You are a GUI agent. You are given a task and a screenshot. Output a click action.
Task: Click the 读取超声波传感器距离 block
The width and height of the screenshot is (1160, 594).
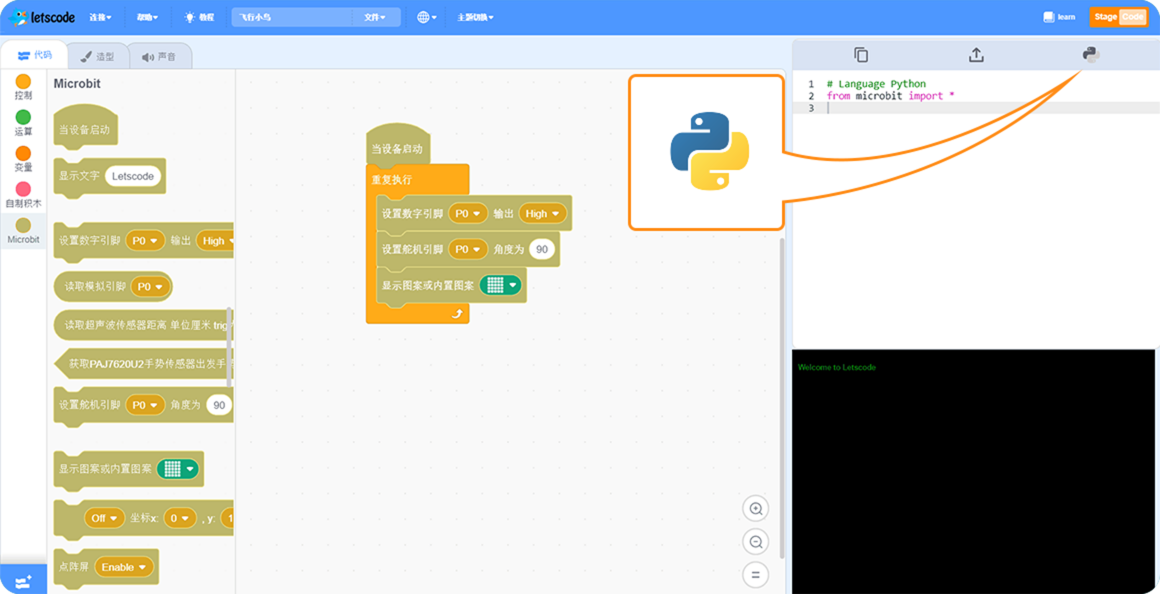(x=144, y=325)
